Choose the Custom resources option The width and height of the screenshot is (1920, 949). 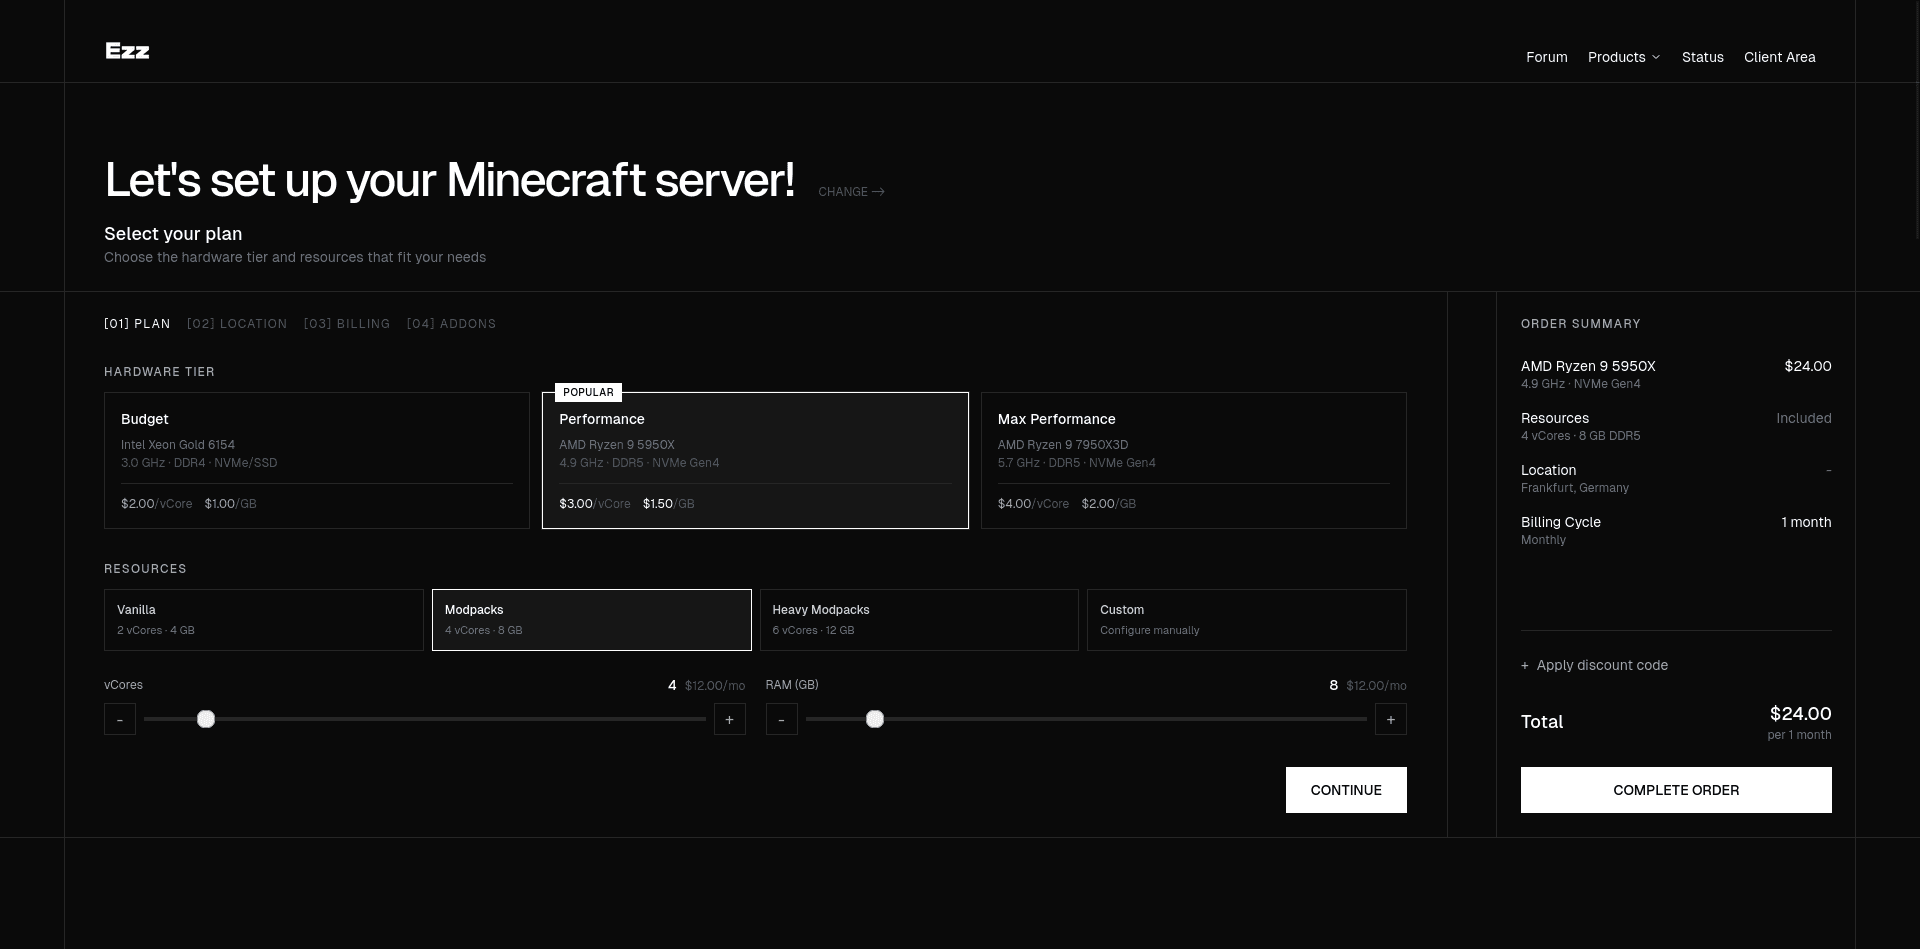1246,620
